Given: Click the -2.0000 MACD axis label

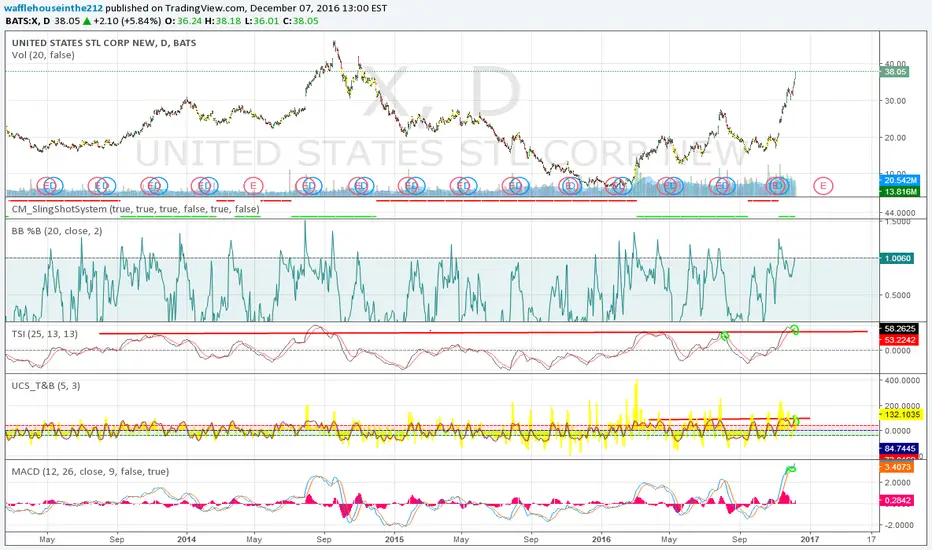Looking at the screenshot, I should pos(900,525).
